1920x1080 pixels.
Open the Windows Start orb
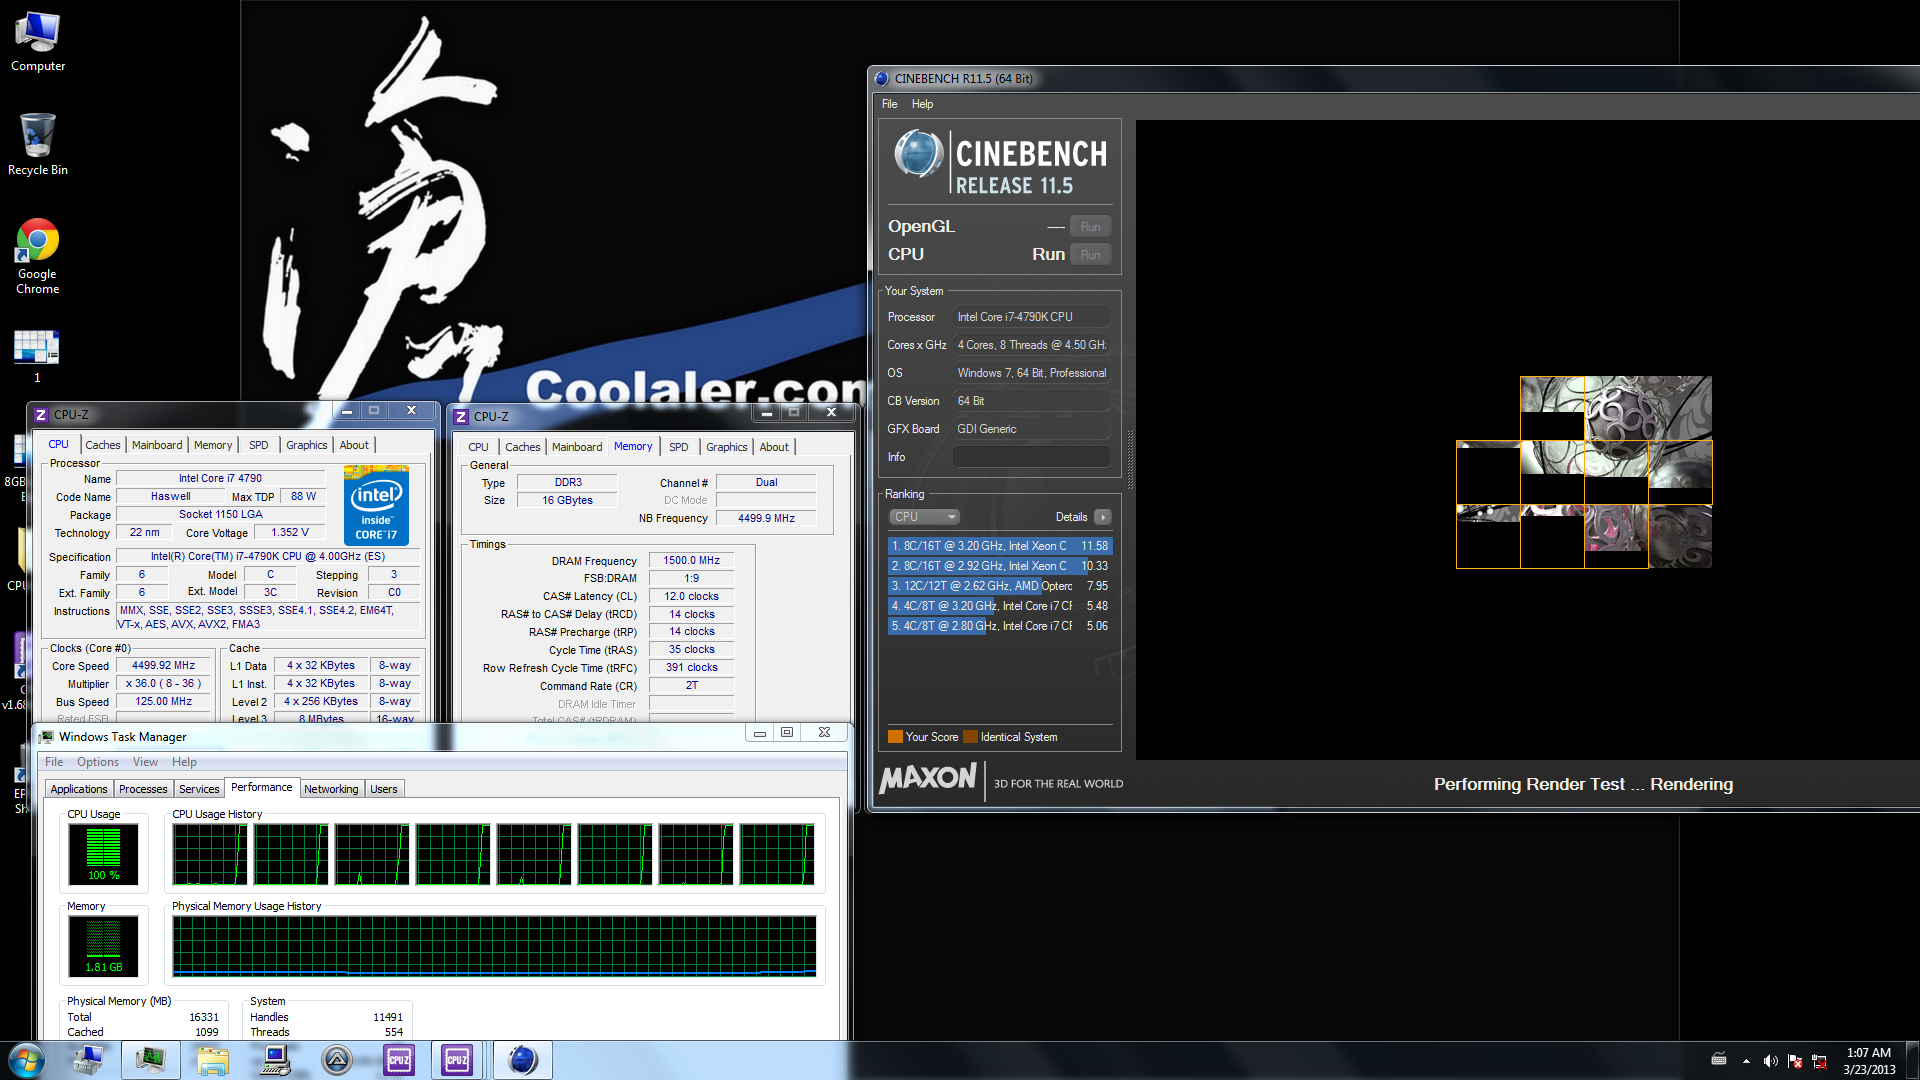[26, 1060]
